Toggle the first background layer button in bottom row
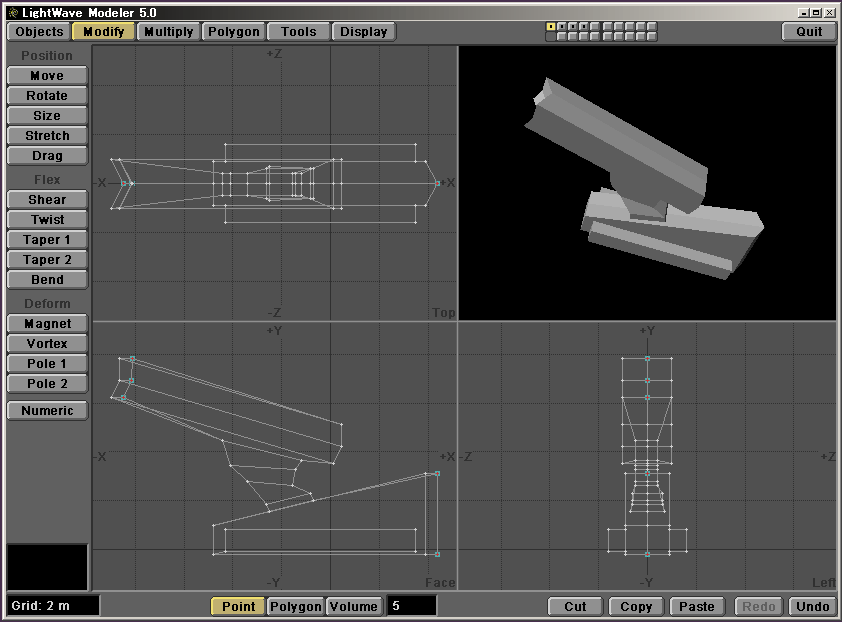This screenshot has height=622, width=842. point(551,37)
